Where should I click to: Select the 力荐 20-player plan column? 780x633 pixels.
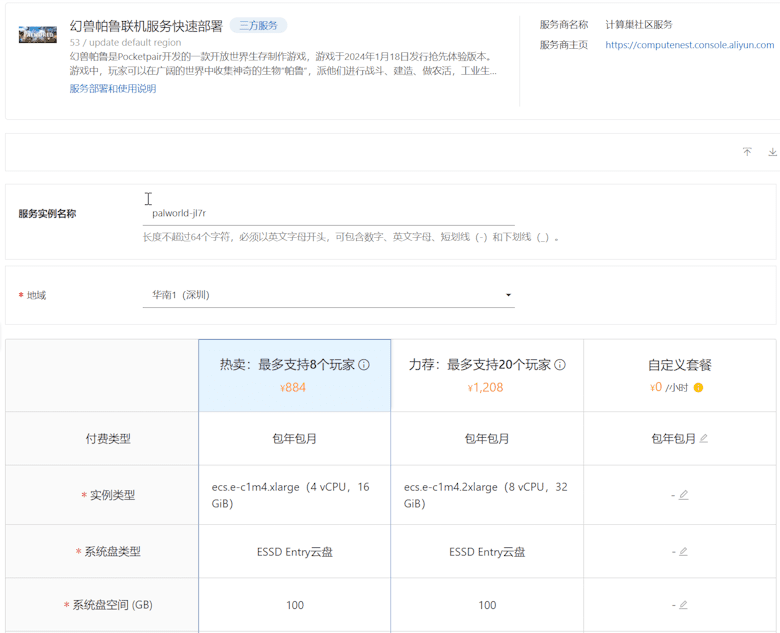[x=486, y=375]
